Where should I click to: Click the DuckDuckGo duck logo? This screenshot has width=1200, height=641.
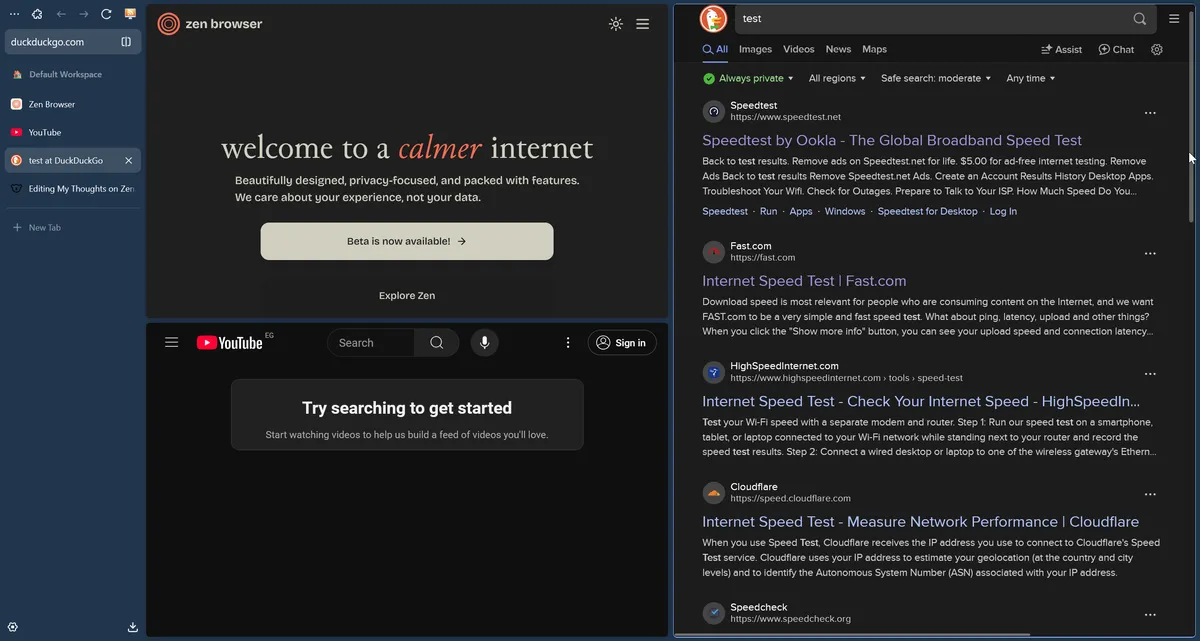(x=714, y=19)
